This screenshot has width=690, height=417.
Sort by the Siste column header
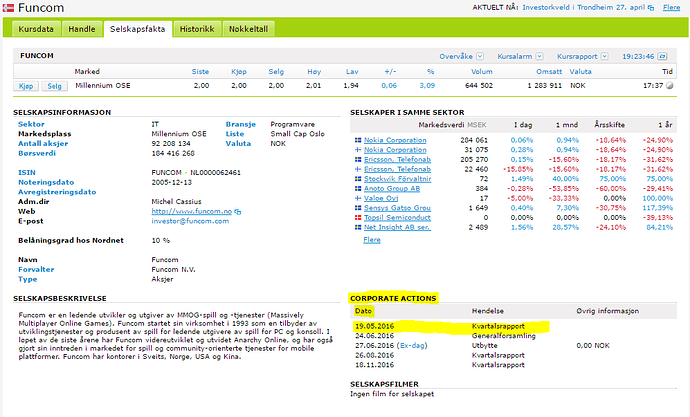coord(200,72)
